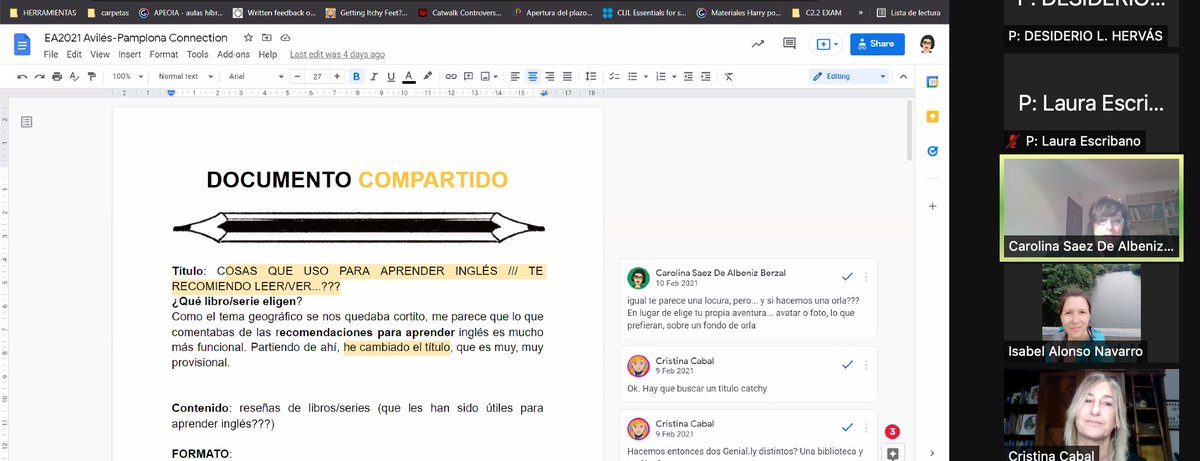Star the EA2021 Avilés-Pamplona Connection document
This screenshot has height=461, width=1200.
pyautogui.click(x=249, y=37)
